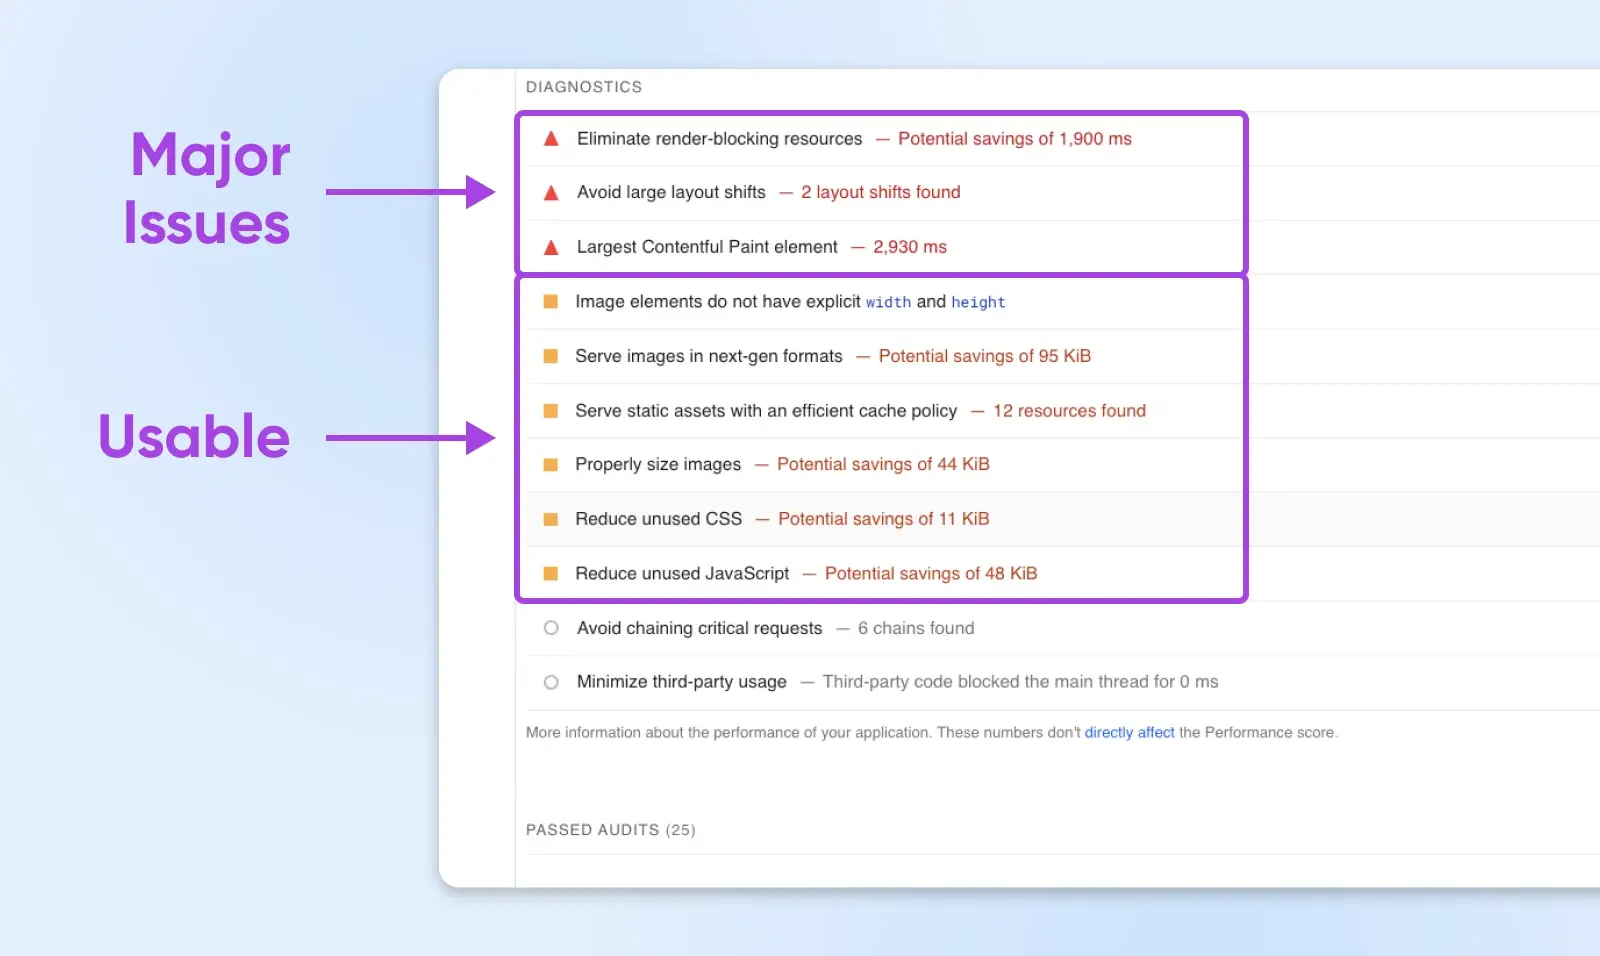Click 'Potential savings of 95 KiB' text

[984, 356]
